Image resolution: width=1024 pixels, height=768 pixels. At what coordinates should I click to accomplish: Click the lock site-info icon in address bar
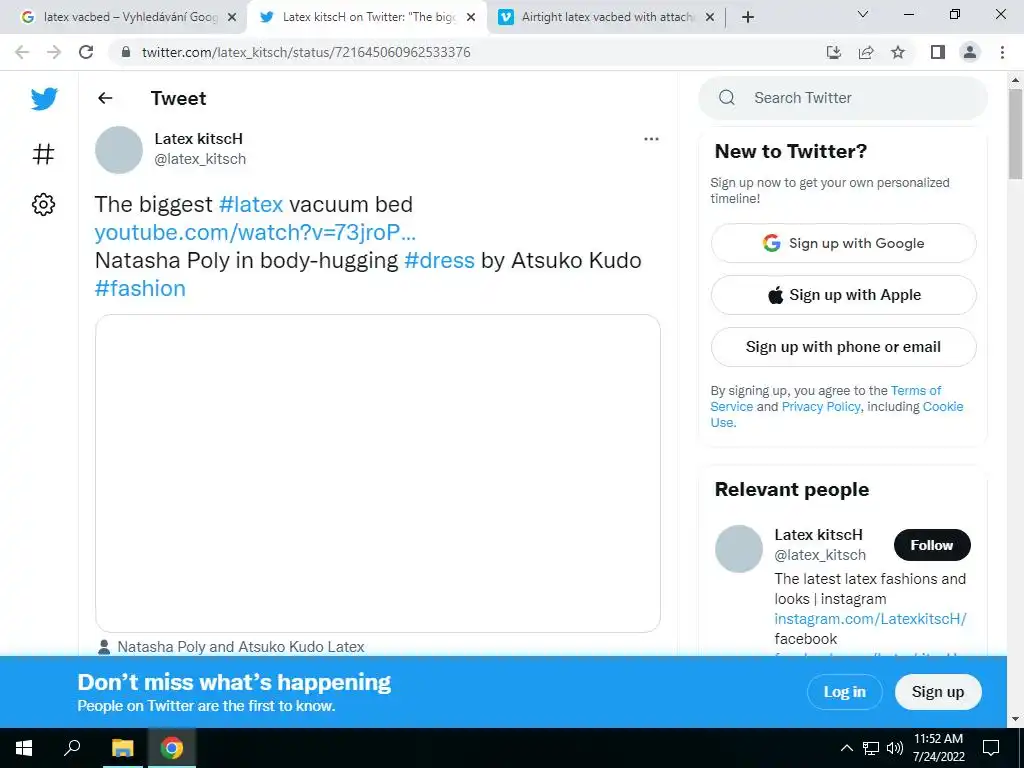(x=126, y=52)
